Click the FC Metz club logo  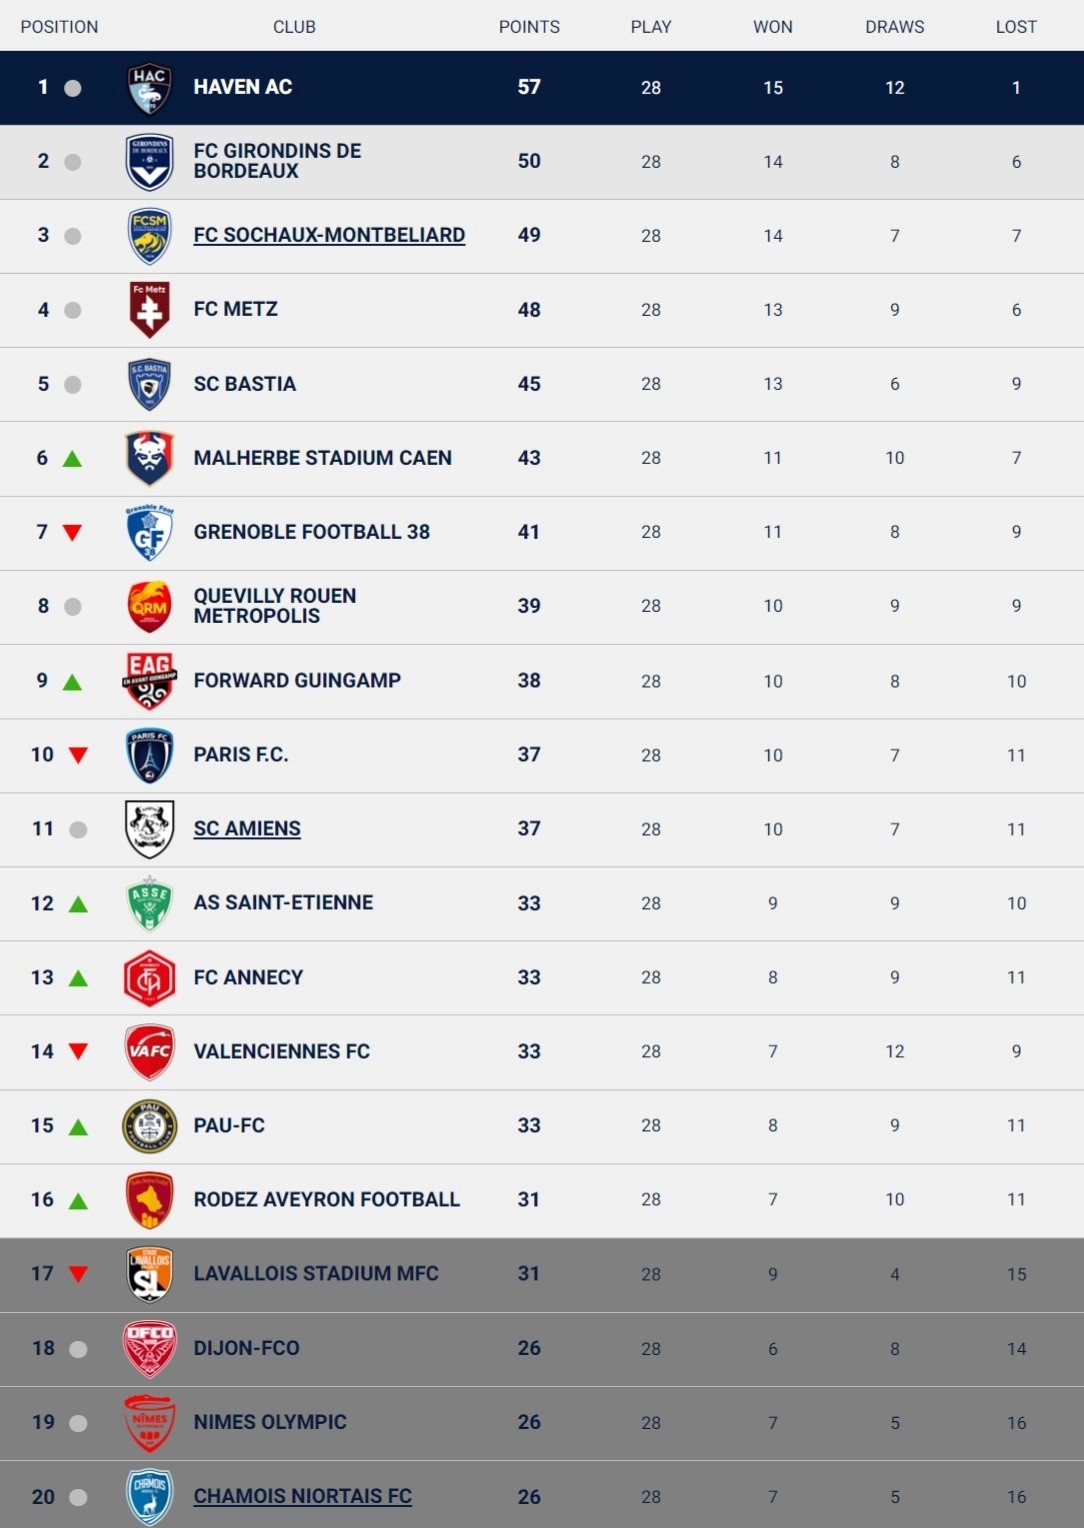coord(149,310)
